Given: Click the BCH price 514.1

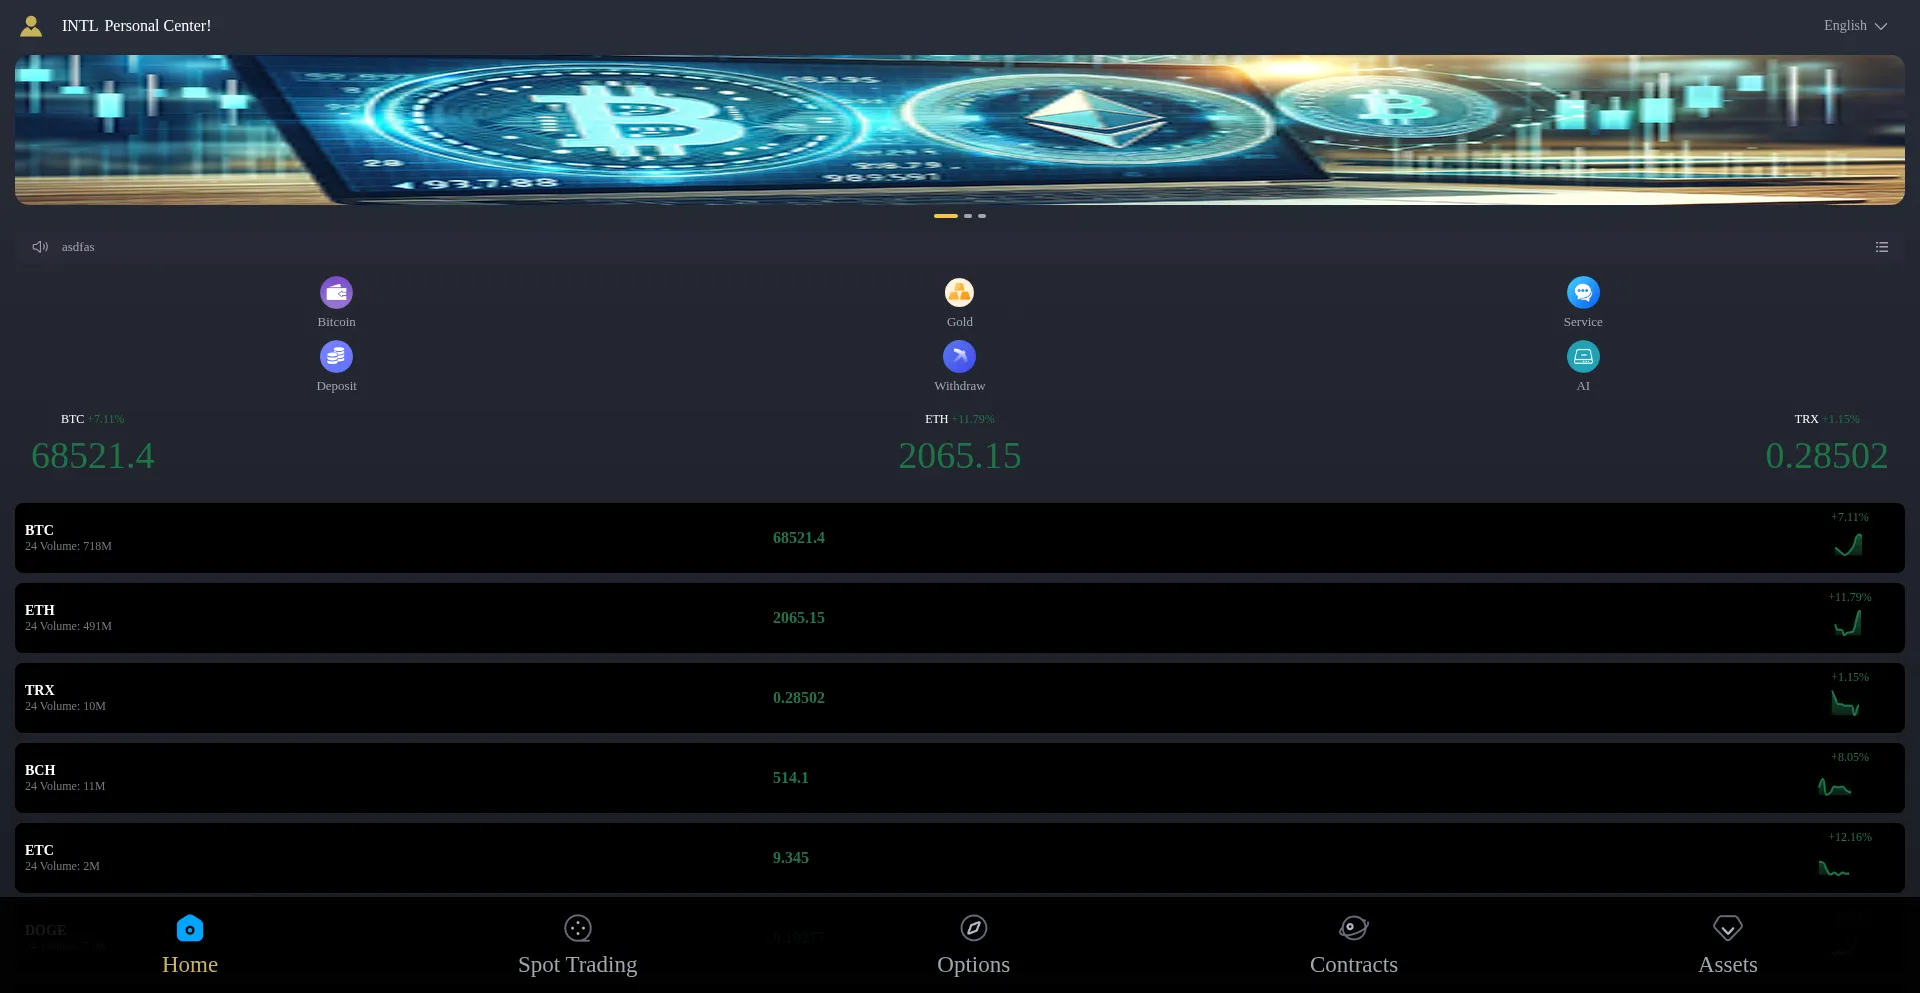Looking at the screenshot, I should point(791,778).
